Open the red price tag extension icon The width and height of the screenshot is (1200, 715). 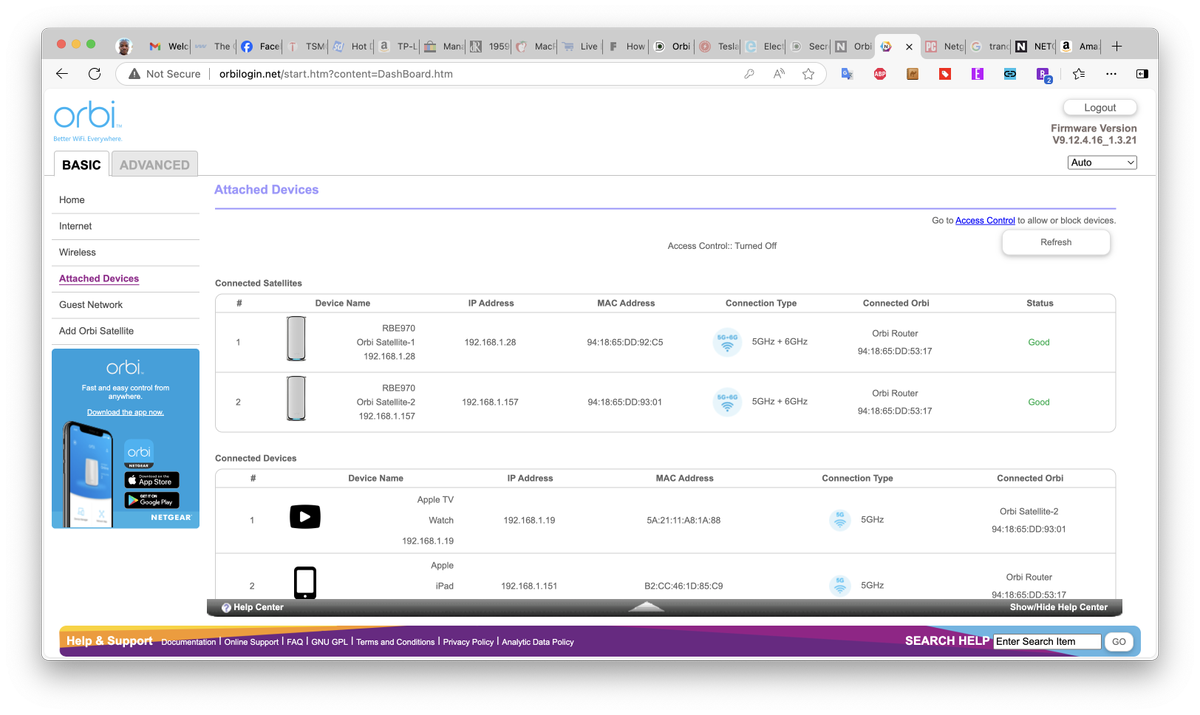click(945, 74)
